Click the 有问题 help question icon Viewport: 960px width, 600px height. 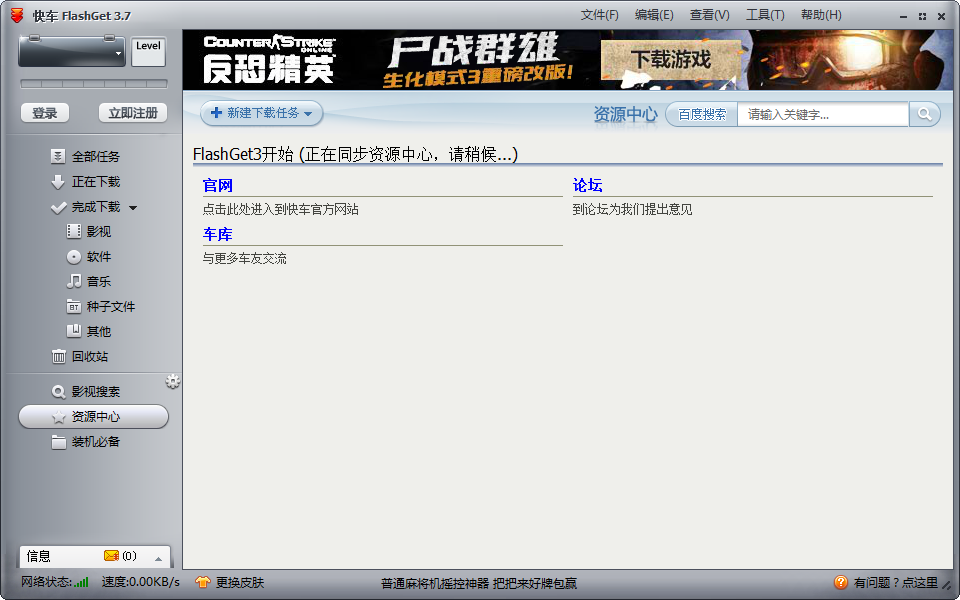[841, 582]
